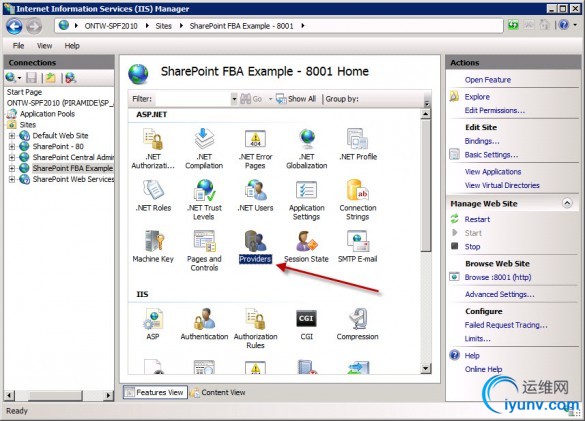Click Edit Permissions link

495,110
